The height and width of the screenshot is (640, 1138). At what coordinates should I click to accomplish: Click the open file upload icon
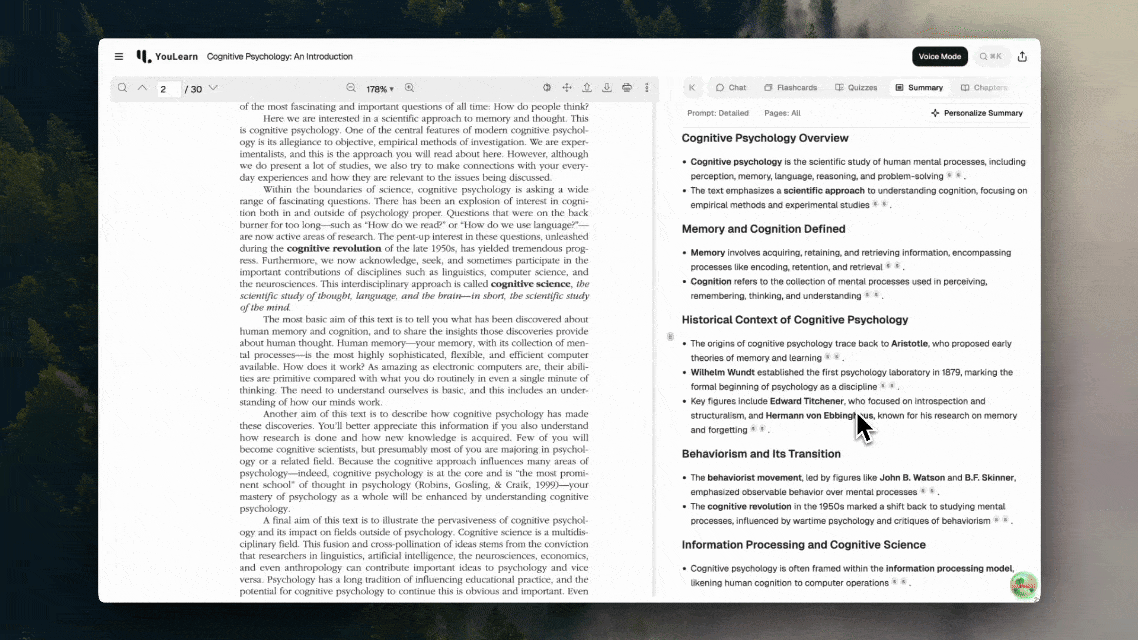coord(586,88)
